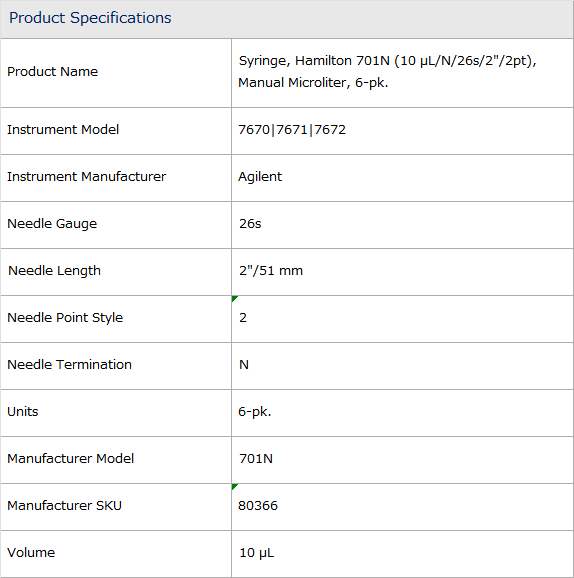Select the Instrument Model label

tap(63, 130)
